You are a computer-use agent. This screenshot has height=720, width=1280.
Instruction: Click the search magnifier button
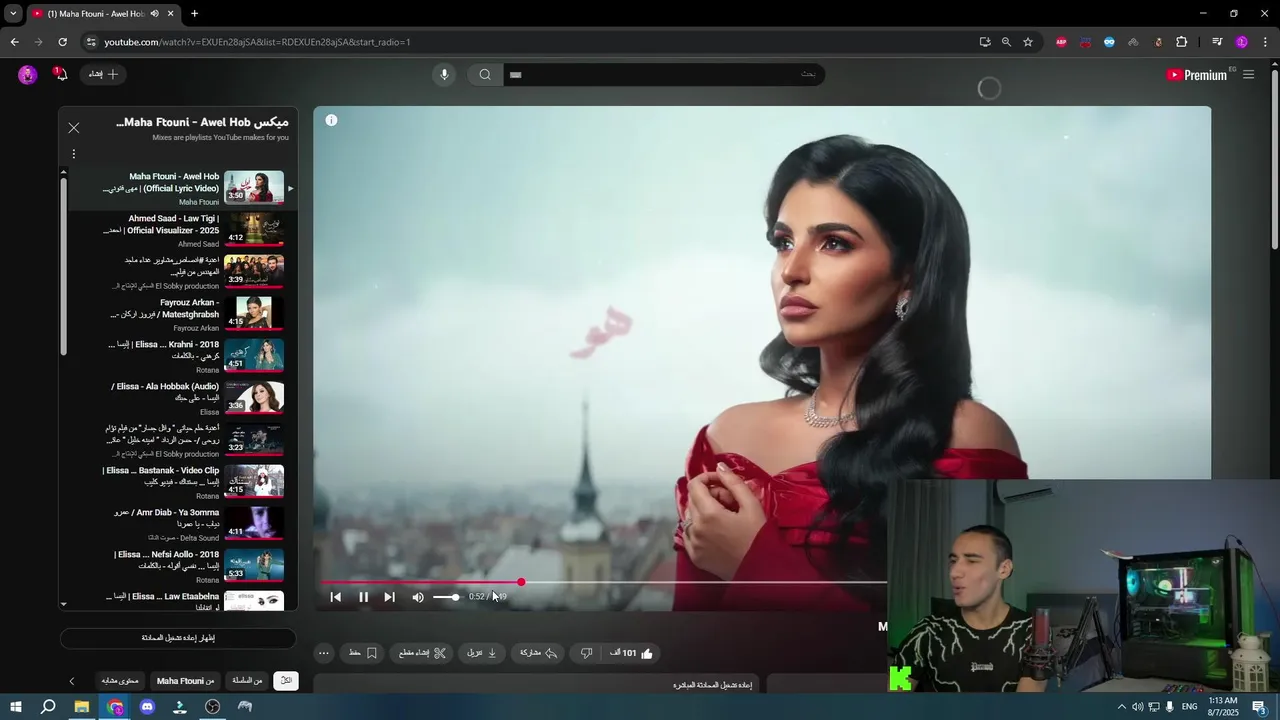[485, 74]
